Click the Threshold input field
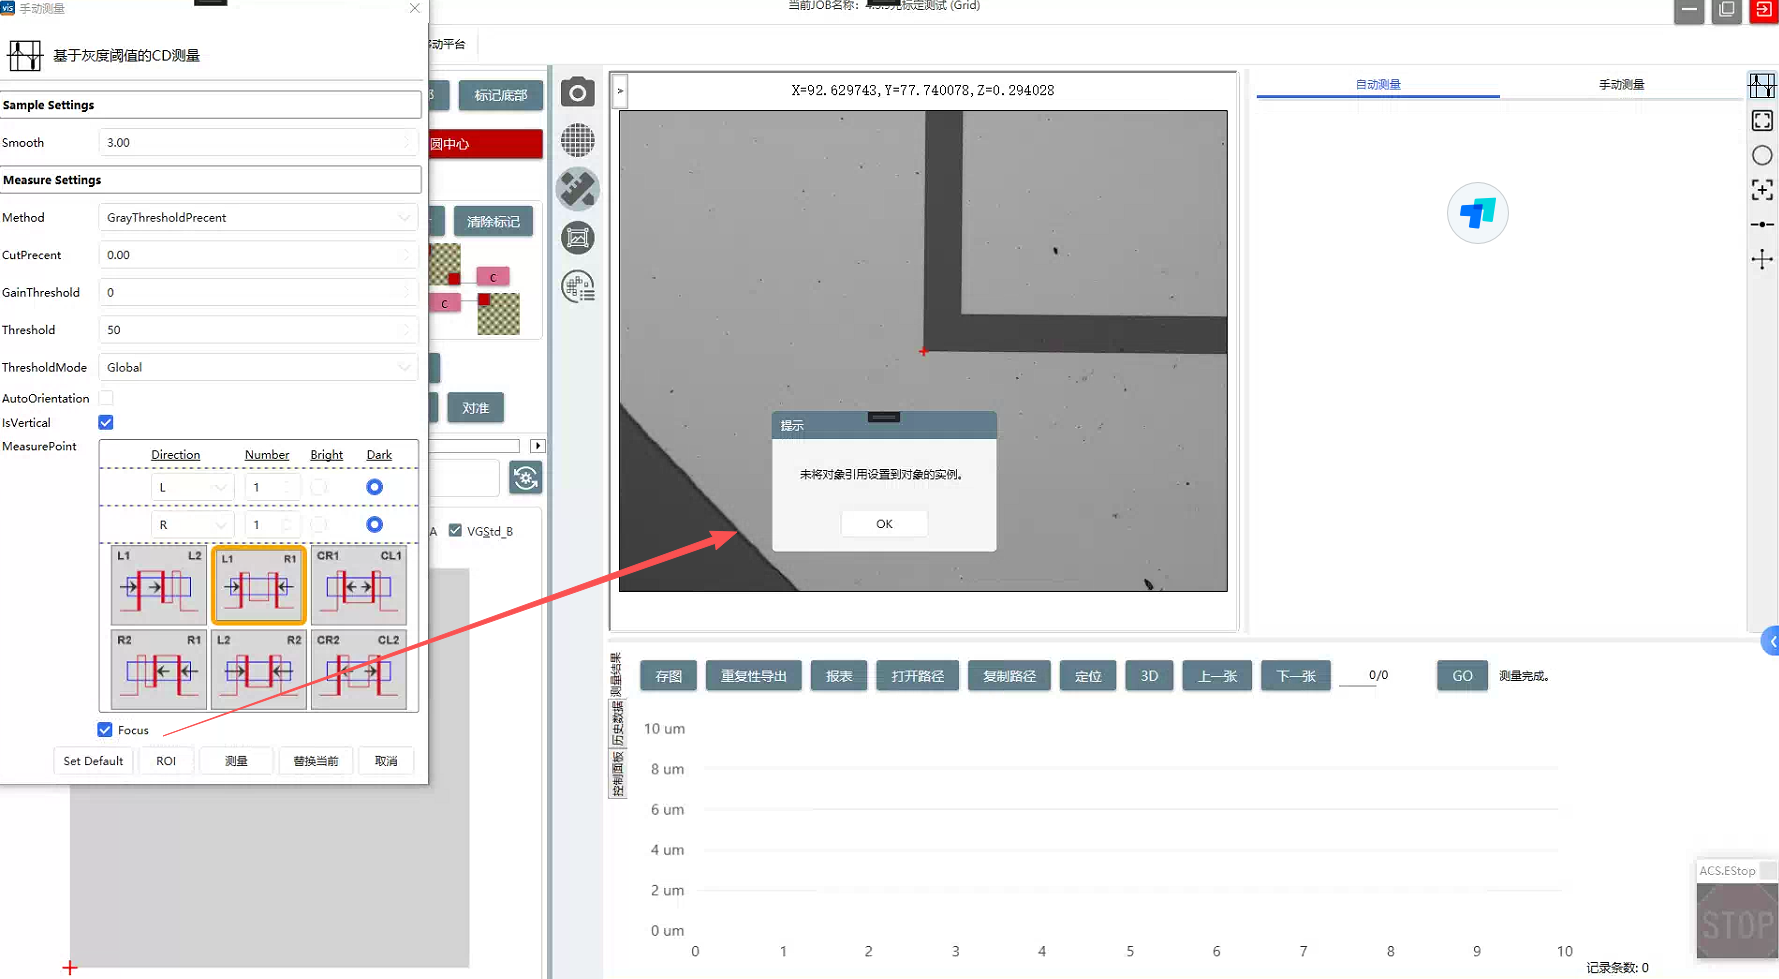 point(258,330)
